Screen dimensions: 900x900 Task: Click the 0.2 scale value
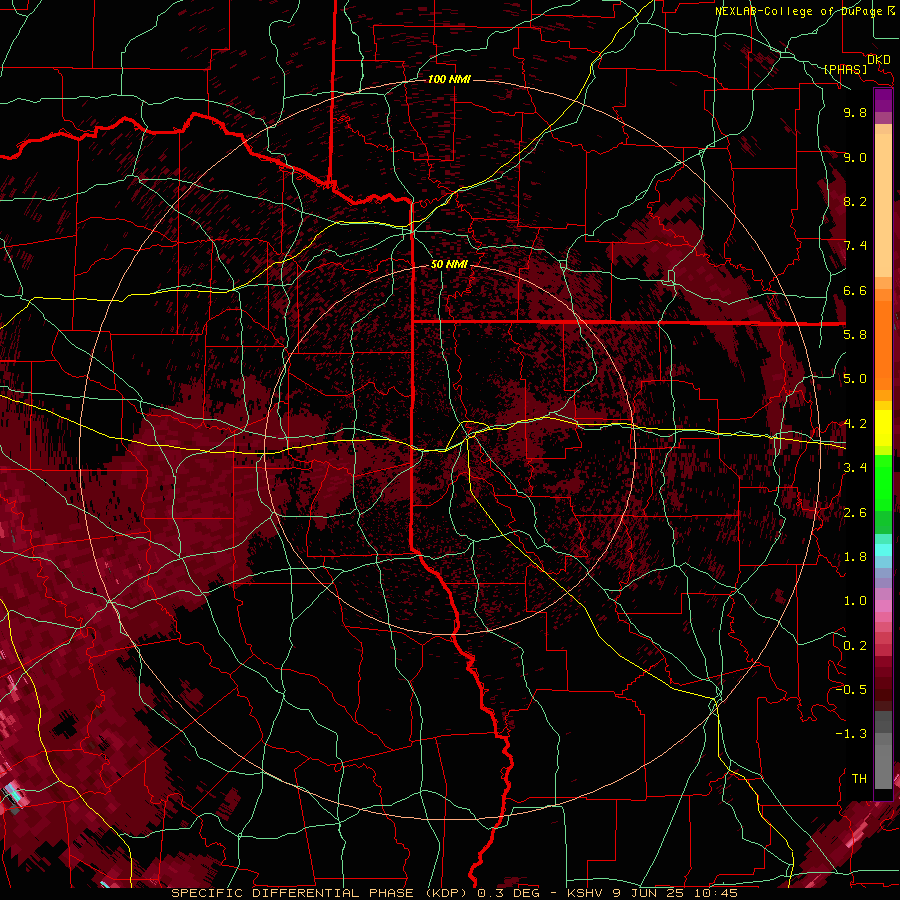855,646
